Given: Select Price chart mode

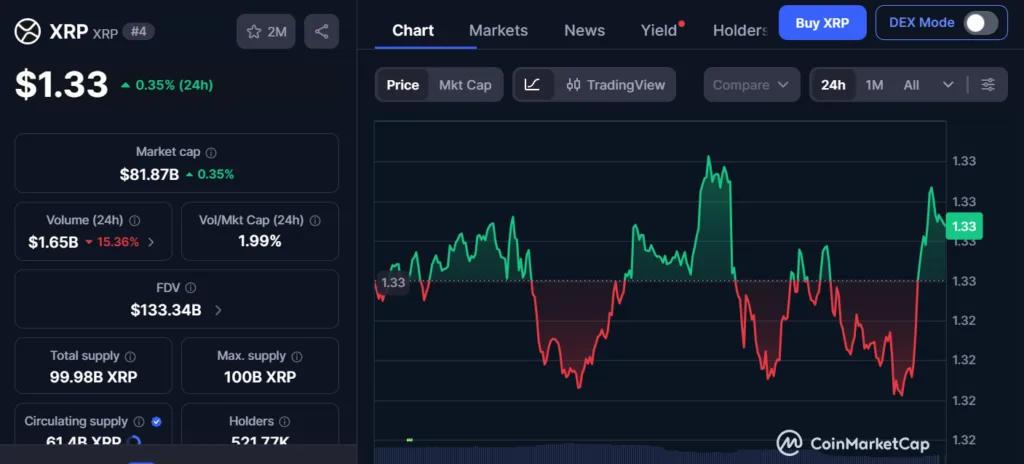Looking at the screenshot, I should [402, 85].
